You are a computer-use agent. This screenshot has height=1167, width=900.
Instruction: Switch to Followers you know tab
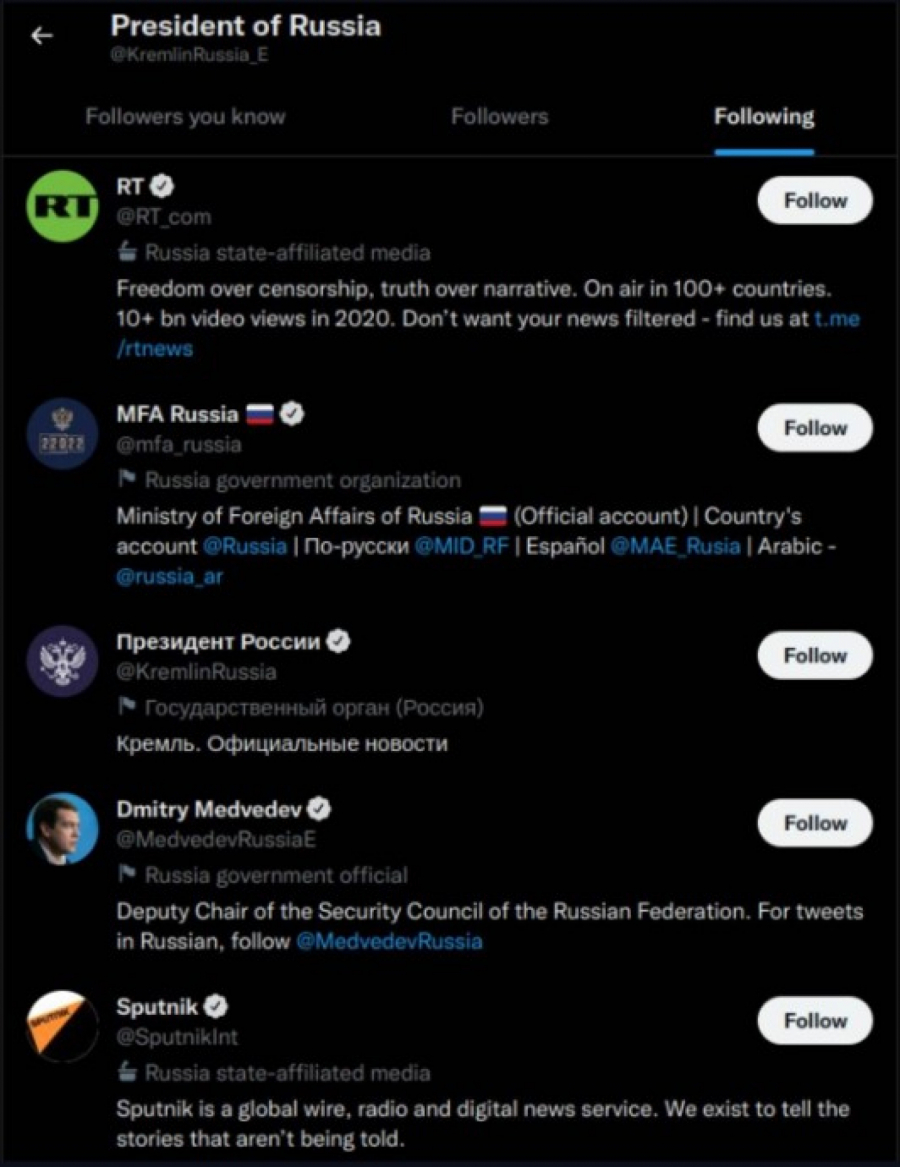[185, 117]
